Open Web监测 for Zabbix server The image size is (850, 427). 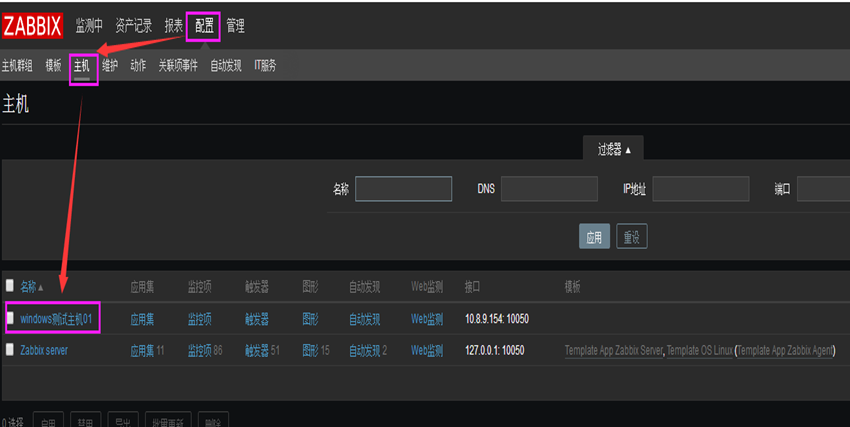click(427, 351)
